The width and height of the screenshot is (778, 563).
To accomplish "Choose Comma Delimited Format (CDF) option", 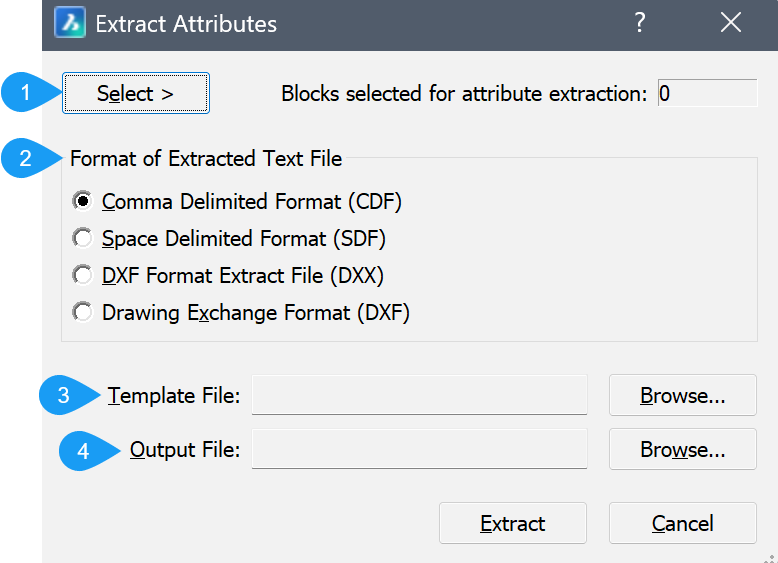I will 82,201.
